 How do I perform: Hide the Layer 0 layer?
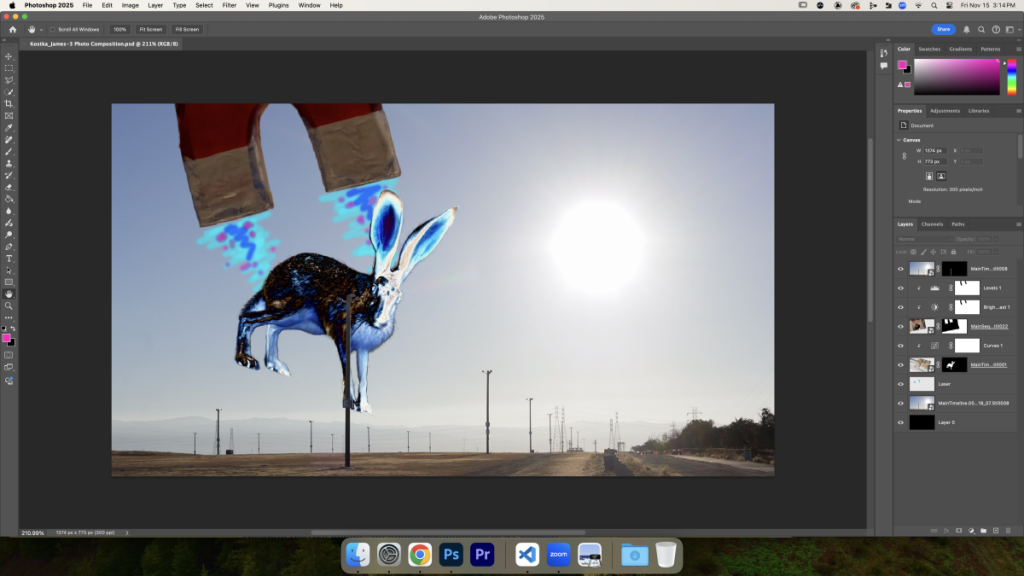point(901,422)
